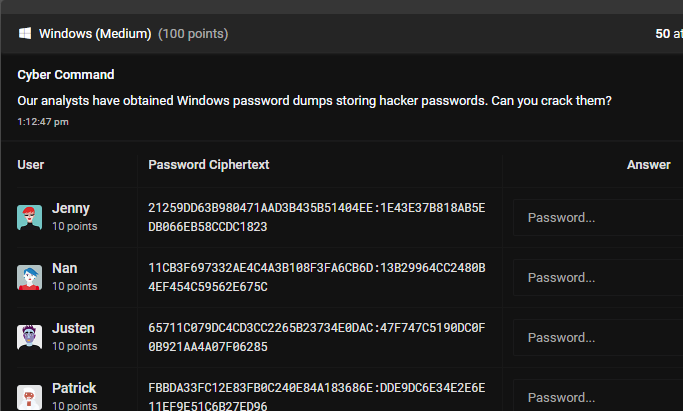Focus the password answer field for Nan
Viewport: 683px width, 411px height.
tap(597, 277)
